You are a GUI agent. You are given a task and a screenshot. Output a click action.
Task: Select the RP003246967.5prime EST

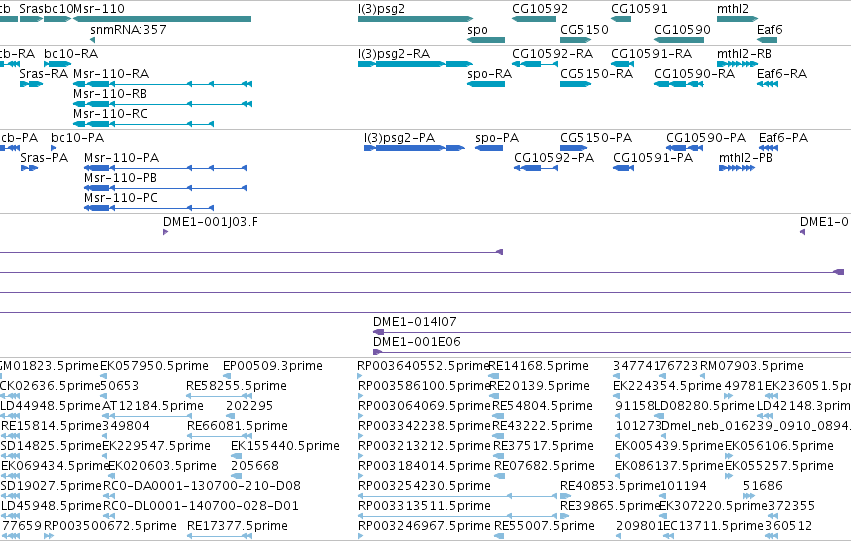click(x=360, y=536)
